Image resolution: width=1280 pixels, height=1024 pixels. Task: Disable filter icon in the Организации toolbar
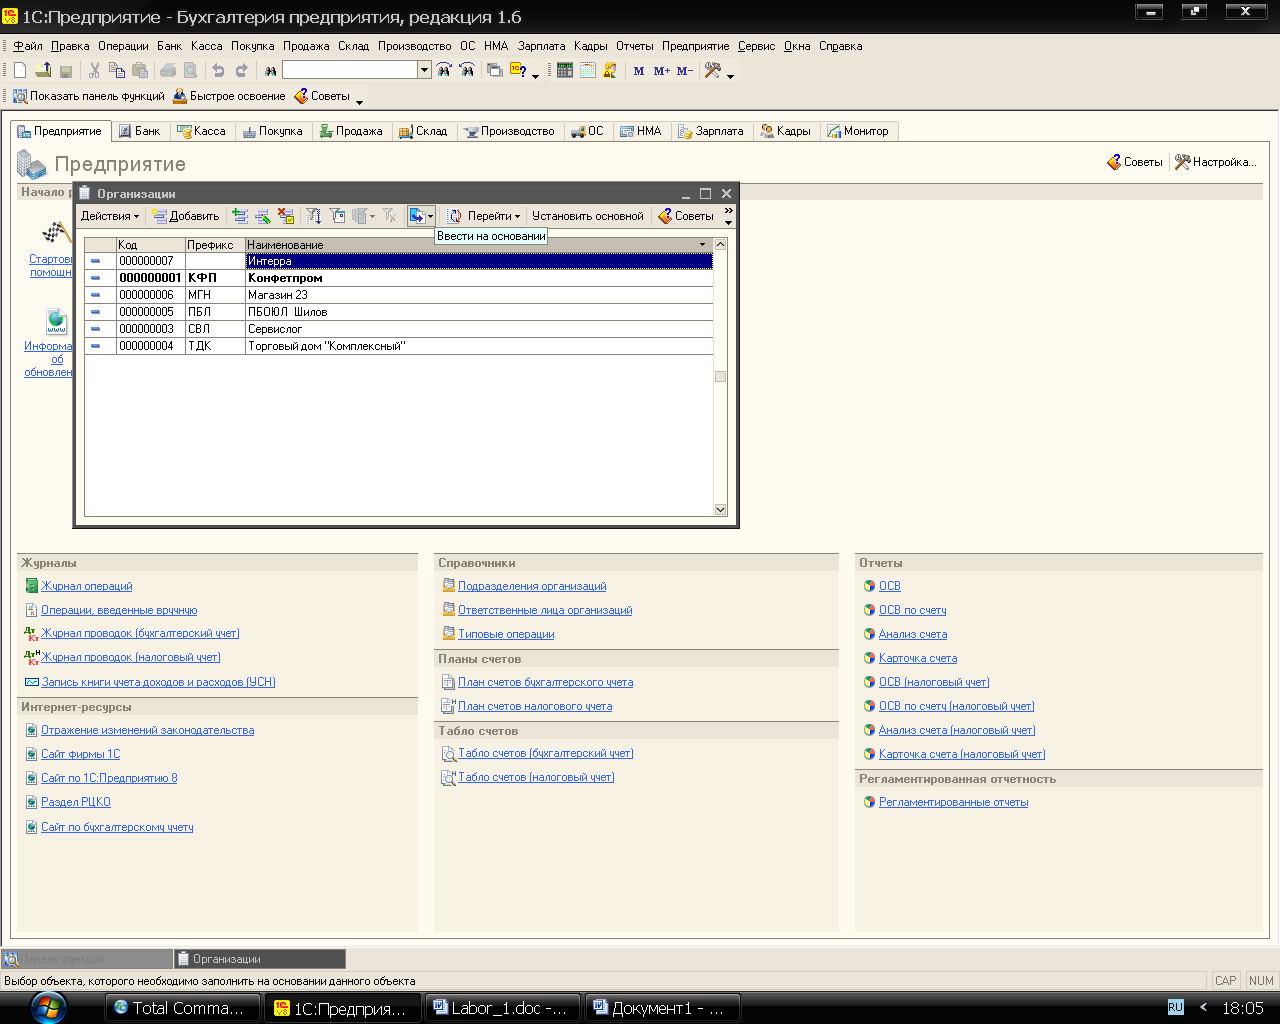(x=390, y=216)
